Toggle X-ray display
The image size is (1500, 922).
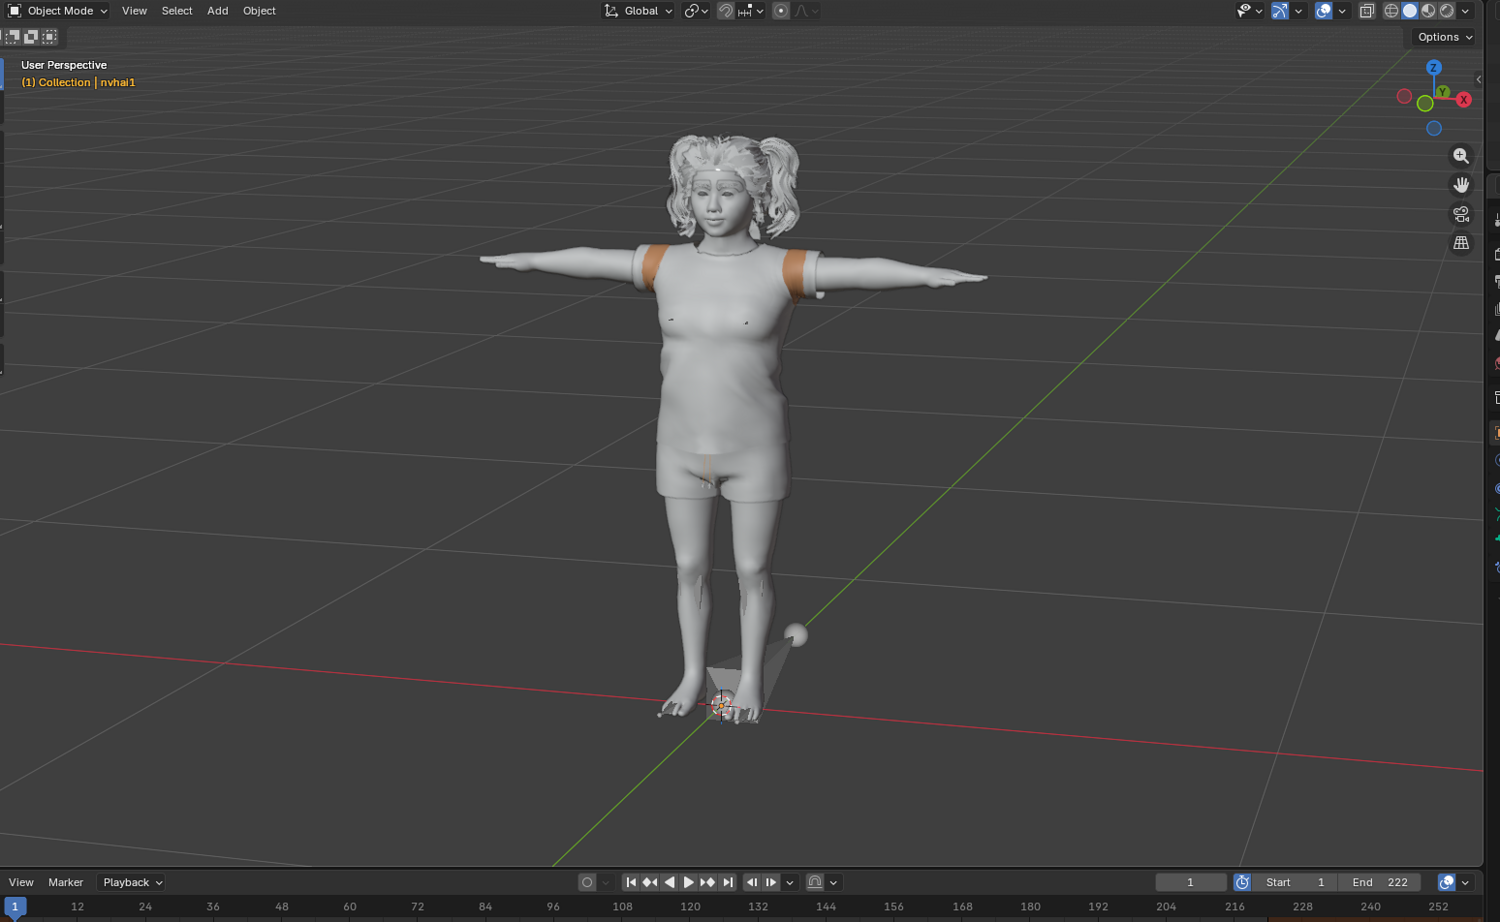pos(1367,11)
